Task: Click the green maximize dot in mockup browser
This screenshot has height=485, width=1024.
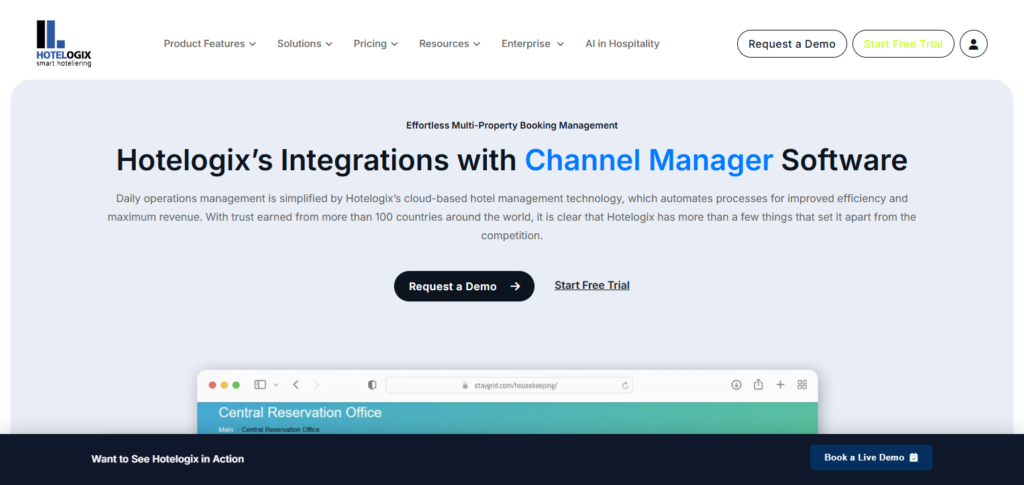Action: [236, 385]
